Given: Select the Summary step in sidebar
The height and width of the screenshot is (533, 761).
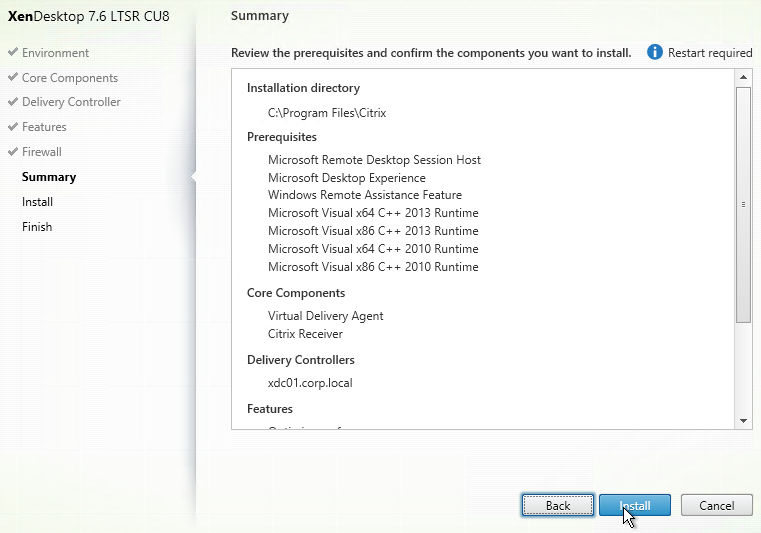Looking at the screenshot, I should tap(49, 177).
